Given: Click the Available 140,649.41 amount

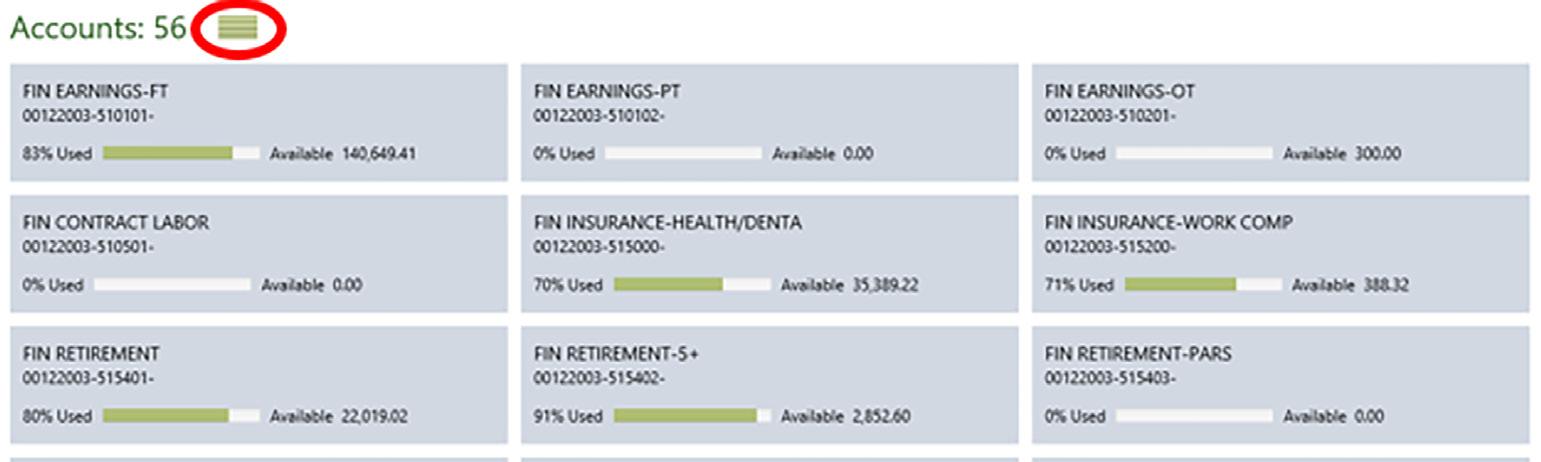Looking at the screenshot, I should (x=343, y=154).
